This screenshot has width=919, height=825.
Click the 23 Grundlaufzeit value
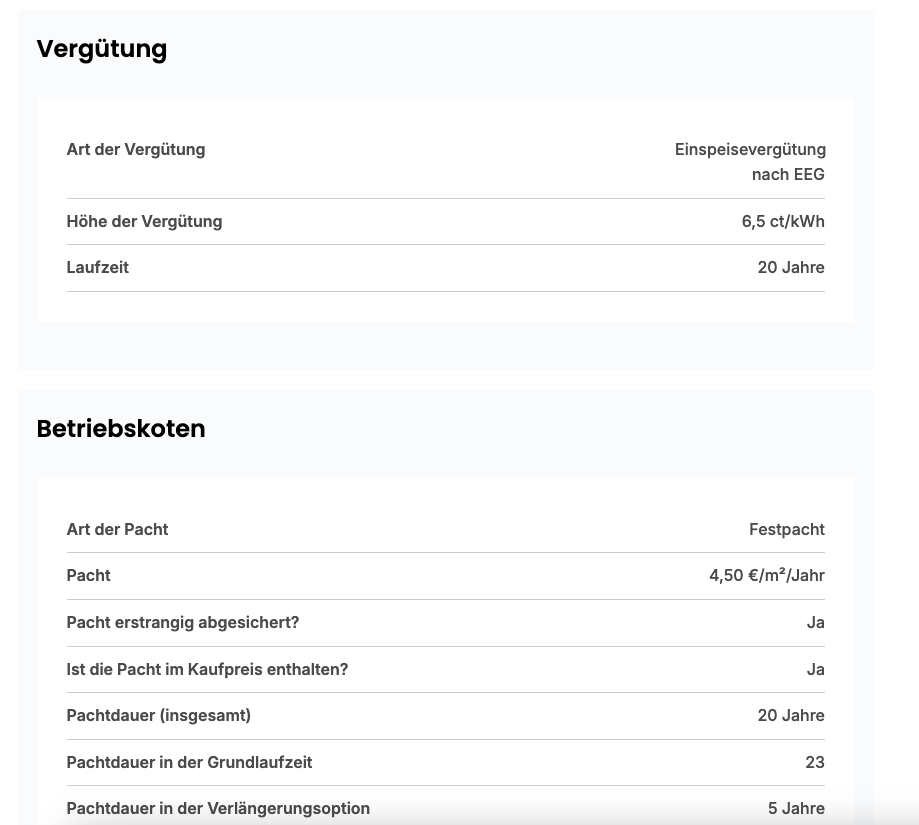[x=815, y=762]
